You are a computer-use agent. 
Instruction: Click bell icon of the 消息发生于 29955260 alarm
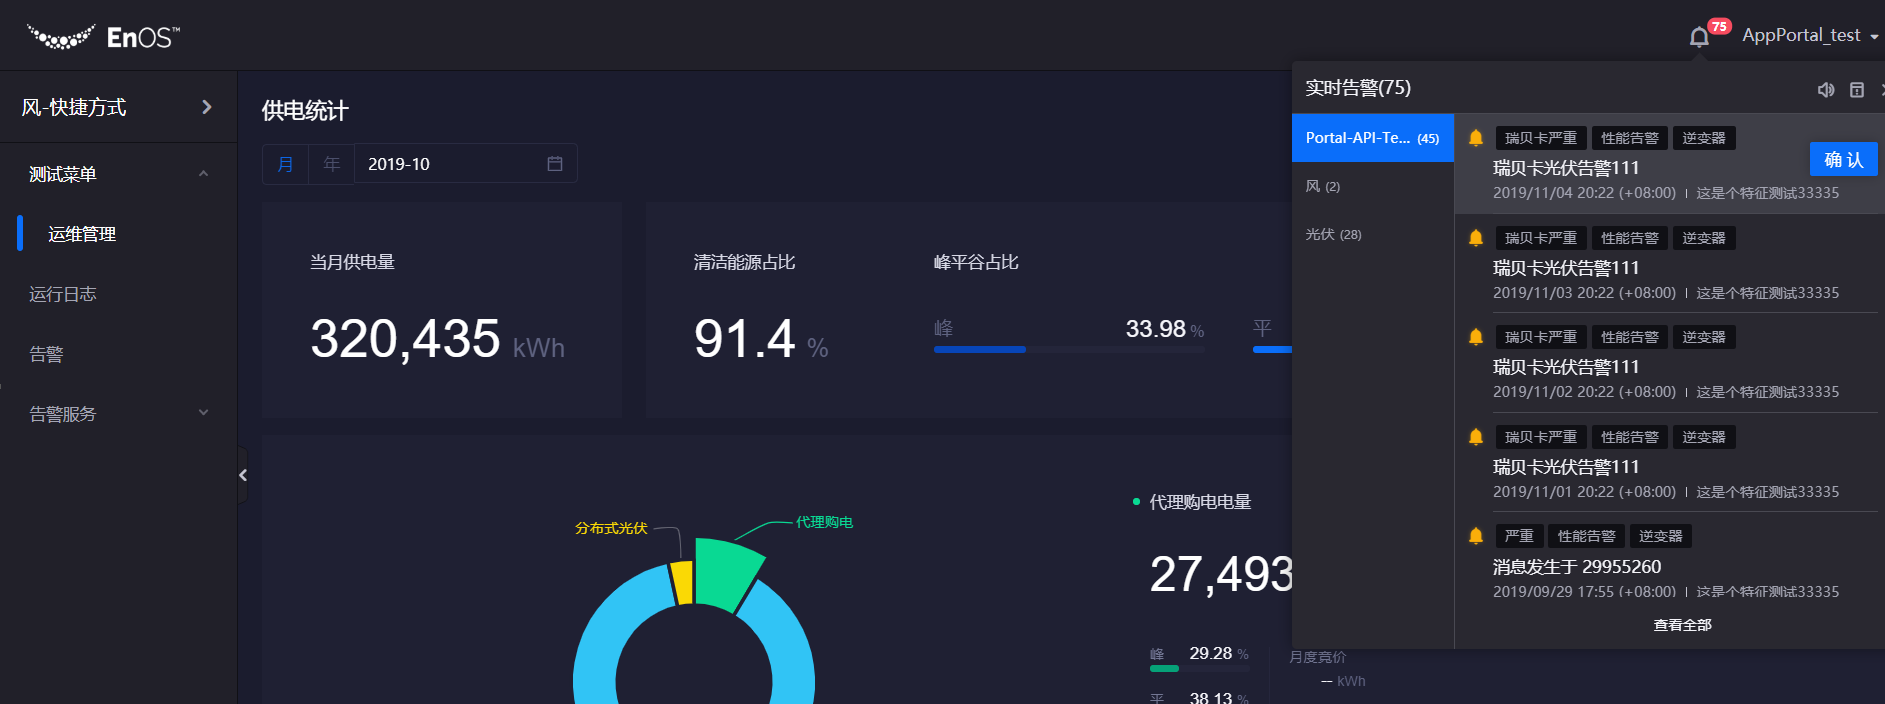[x=1475, y=536]
